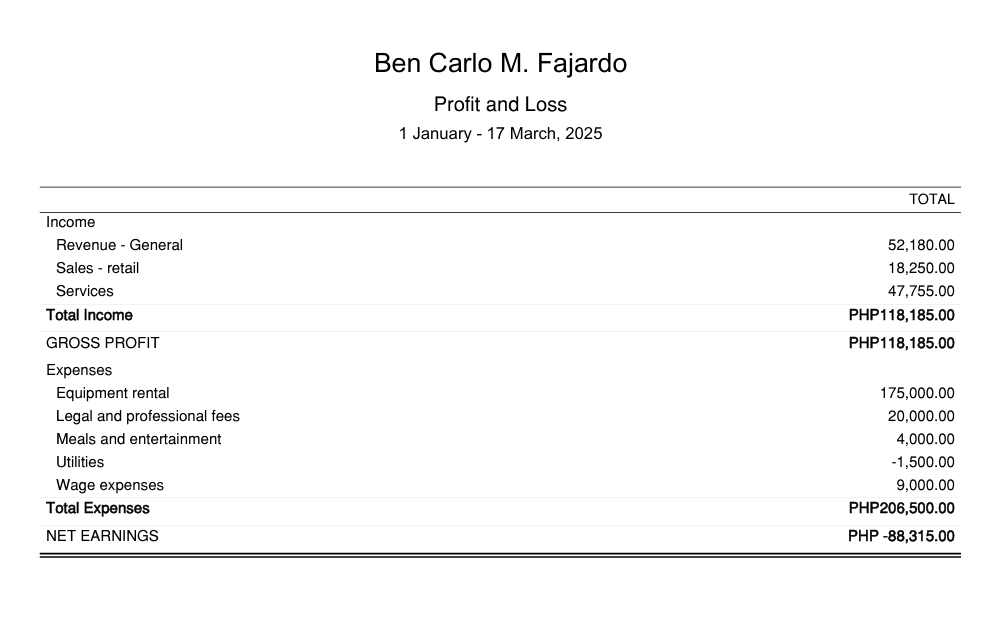Click the Profit and Loss report title
This screenshot has width=1000, height=643.
[x=500, y=104]
